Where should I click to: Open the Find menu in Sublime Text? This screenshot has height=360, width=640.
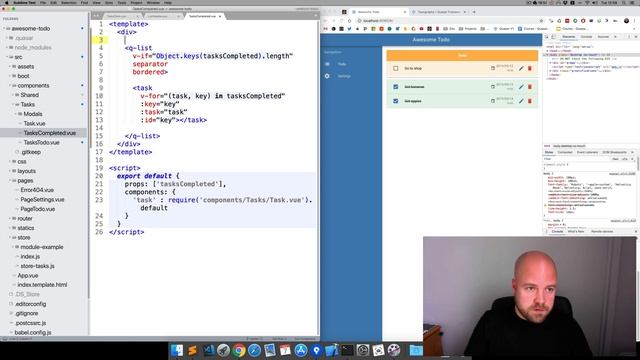[84, 2]
